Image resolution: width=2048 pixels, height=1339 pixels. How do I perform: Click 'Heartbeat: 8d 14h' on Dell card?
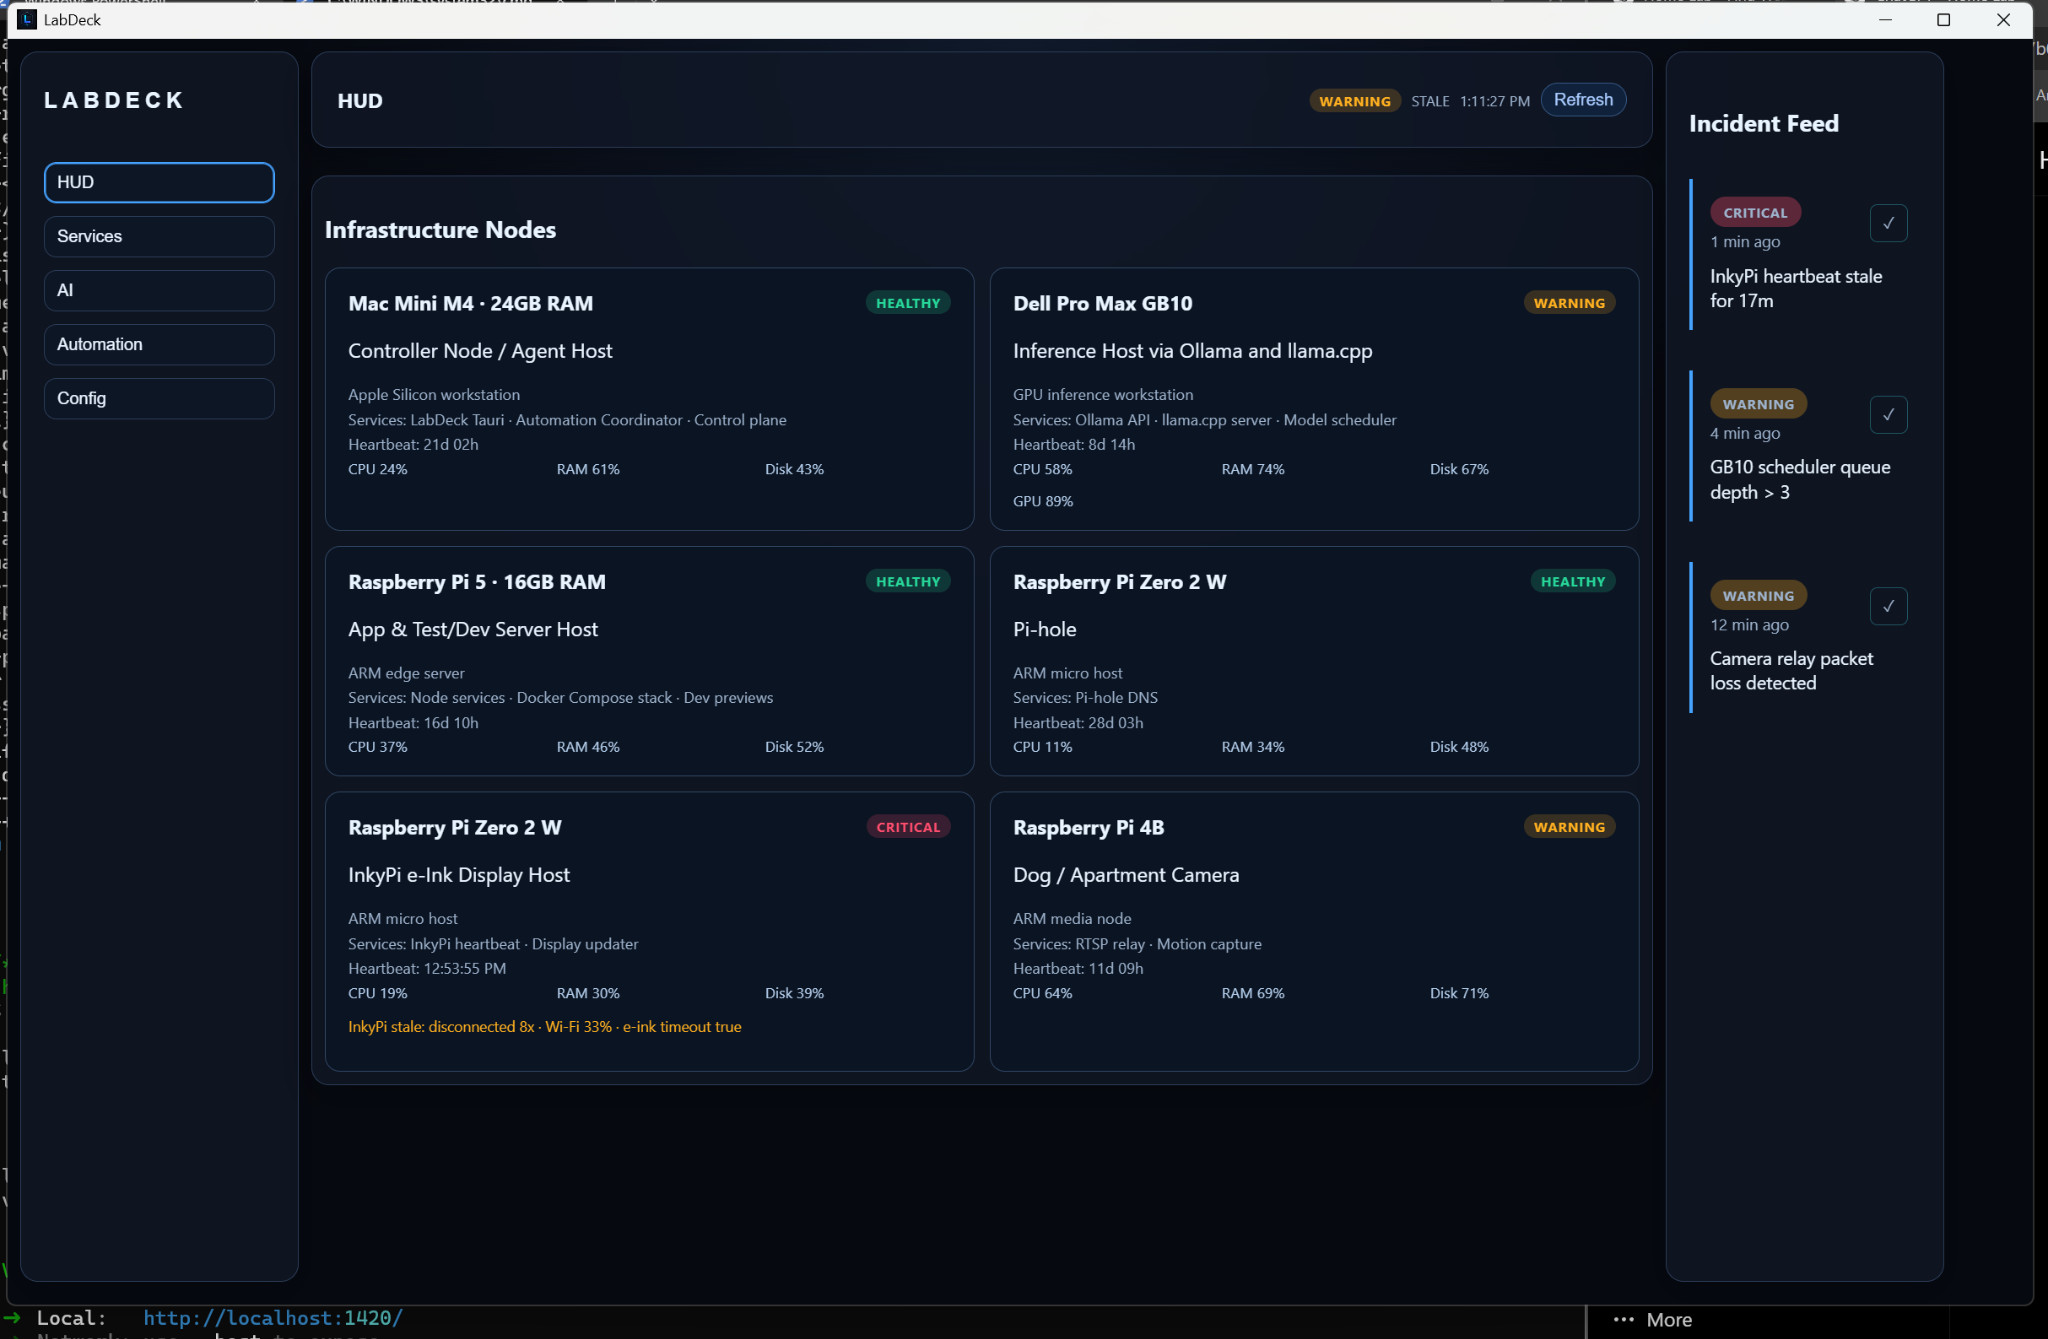1074,444
